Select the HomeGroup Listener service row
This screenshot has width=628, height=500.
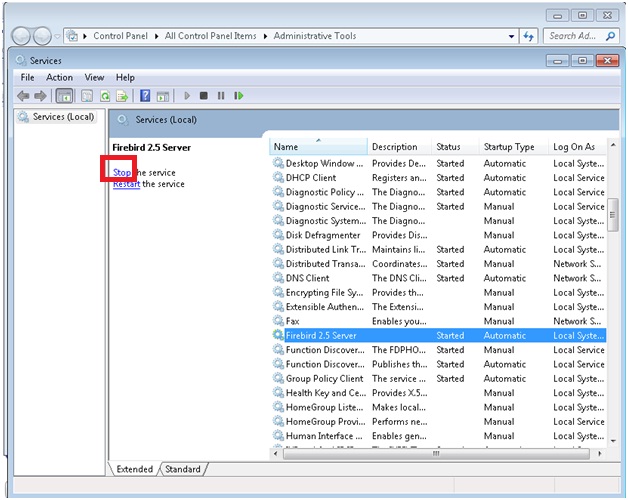coord(439,407)
